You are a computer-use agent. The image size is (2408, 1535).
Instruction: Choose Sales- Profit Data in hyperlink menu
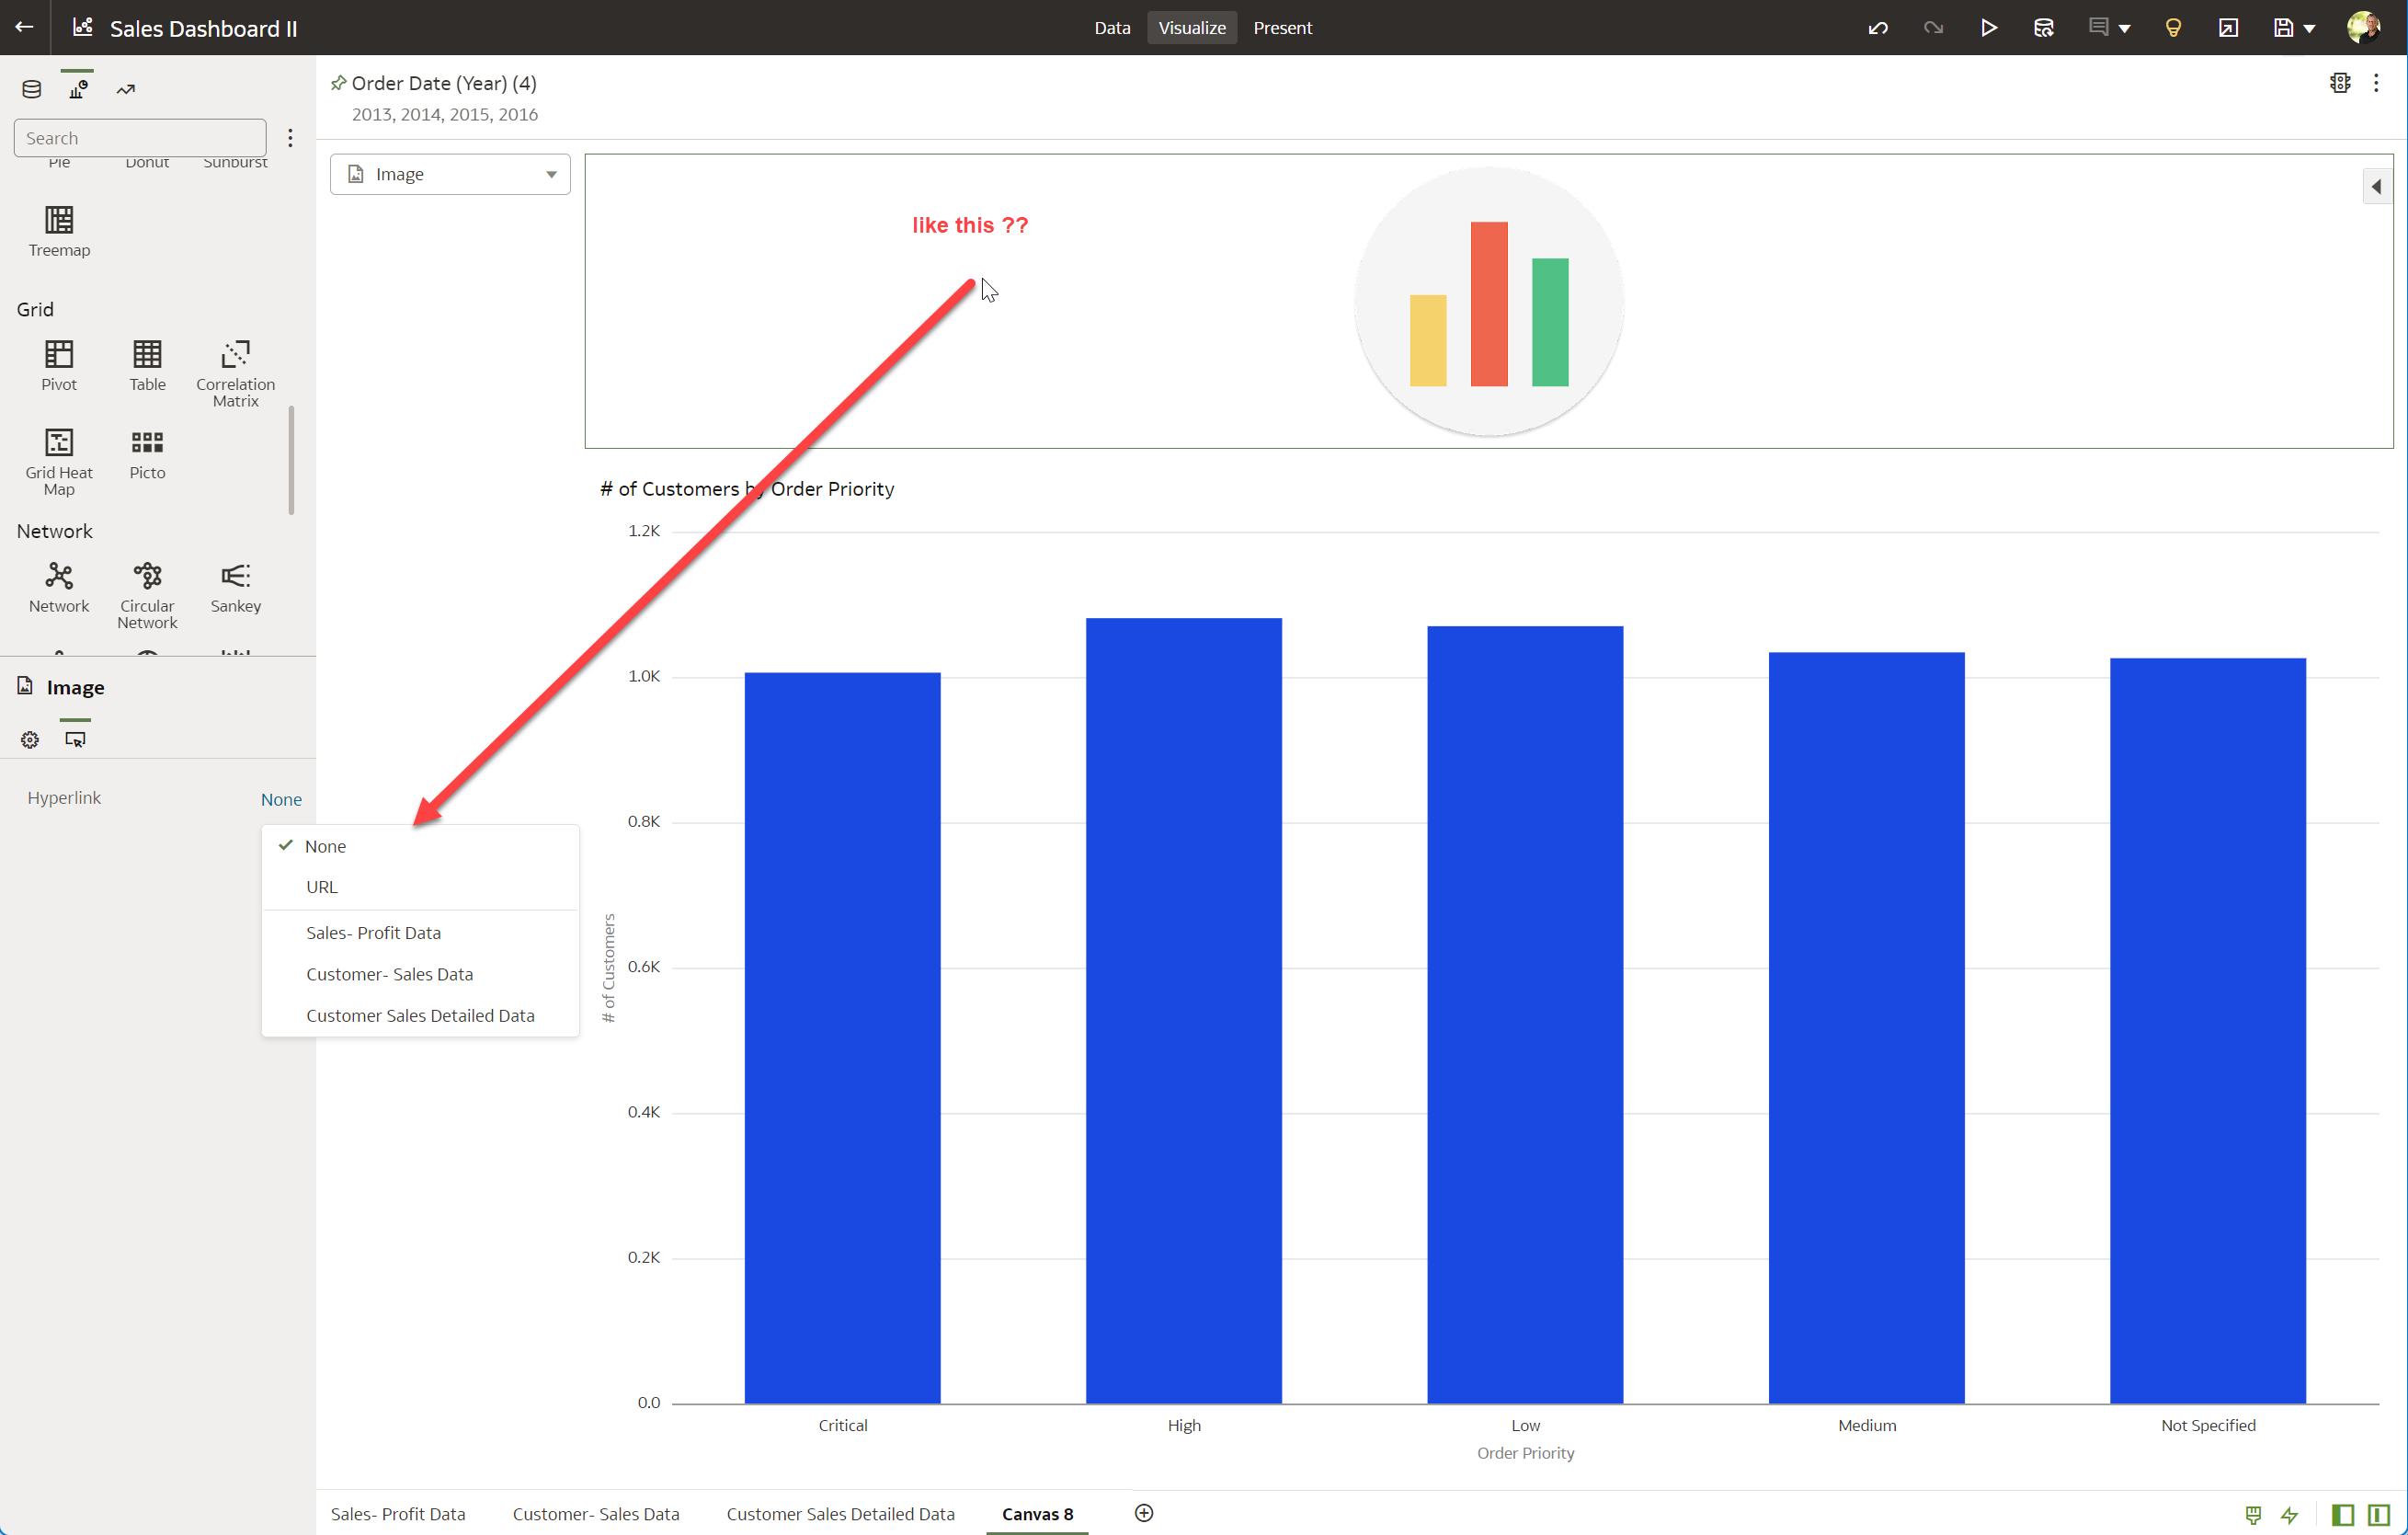point(420,933)
